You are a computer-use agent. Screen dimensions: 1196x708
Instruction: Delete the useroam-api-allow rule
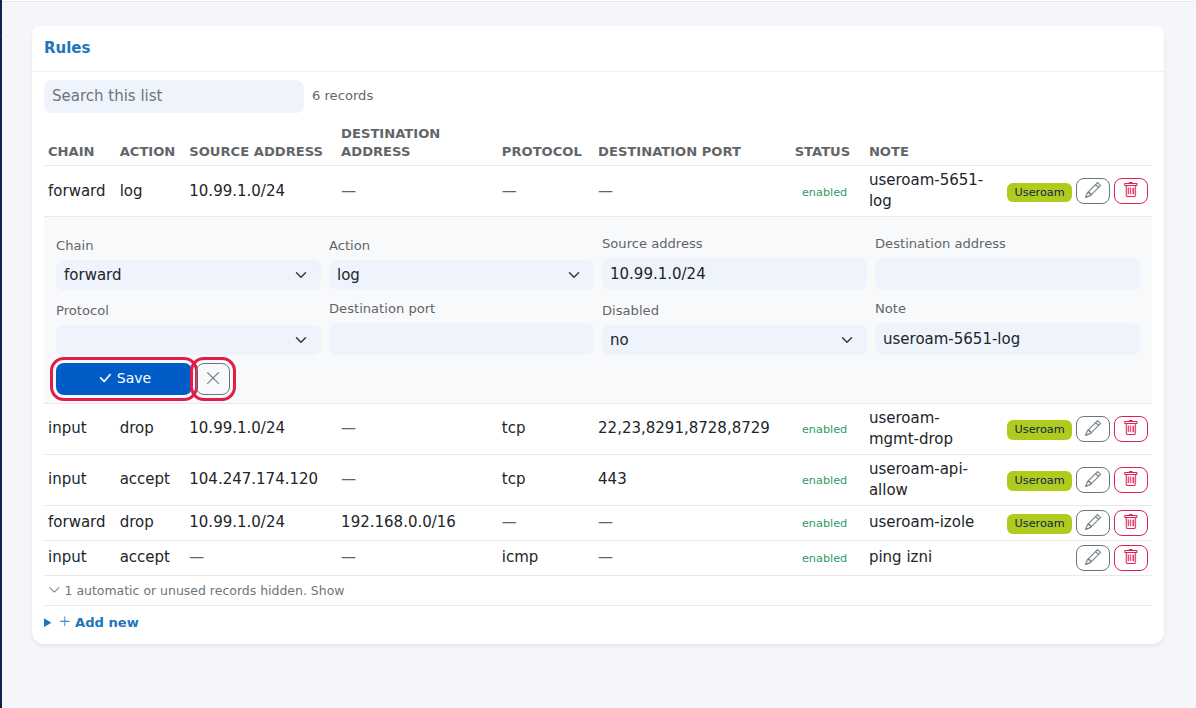pyautogui.click(x=1130, y=480)
